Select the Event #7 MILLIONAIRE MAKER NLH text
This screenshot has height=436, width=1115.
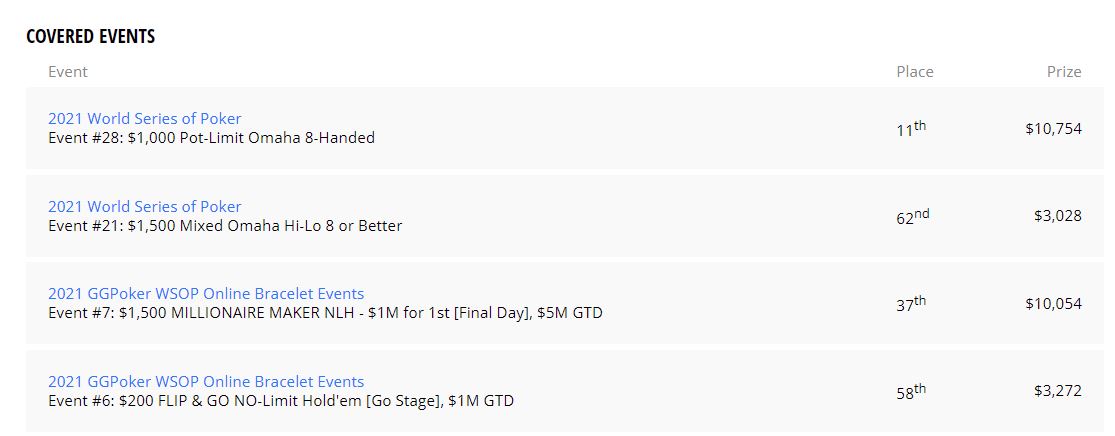coord(325,313)
